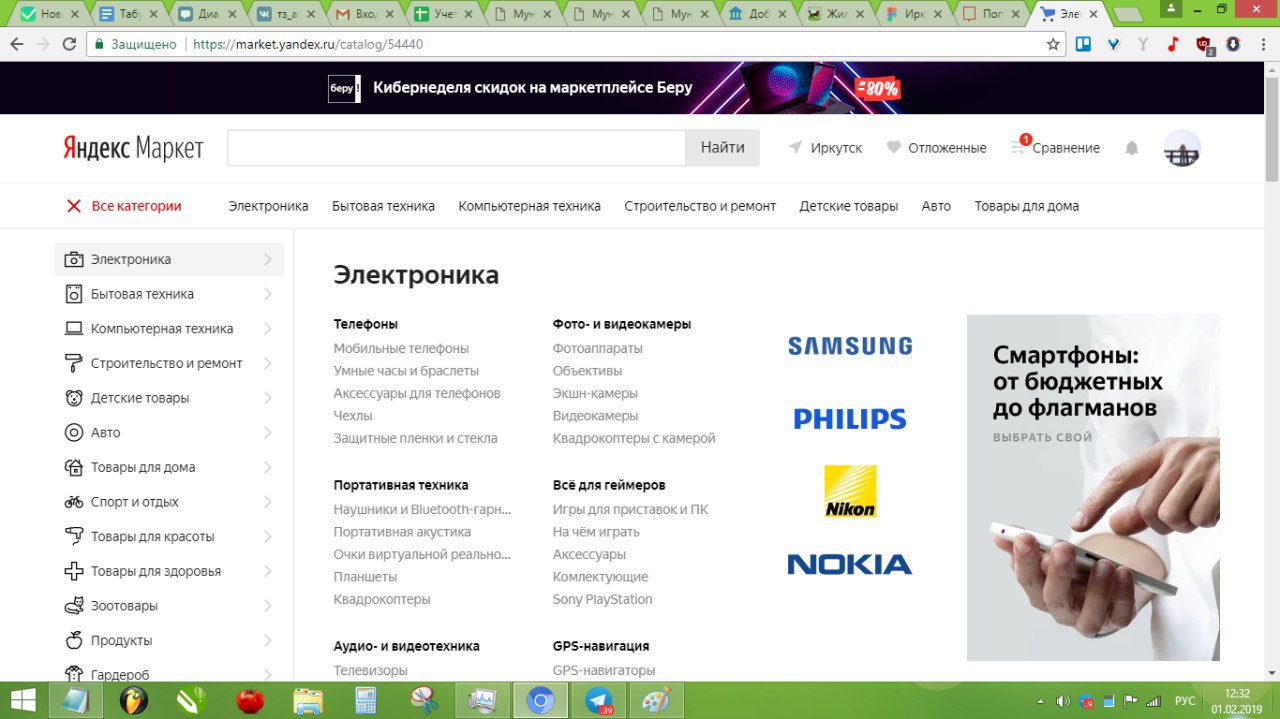Click medical cross icon for Товары для здоровья
The width and height of the screenshot is (1280, 719).
pyautogui.click(x=74, y=571)
